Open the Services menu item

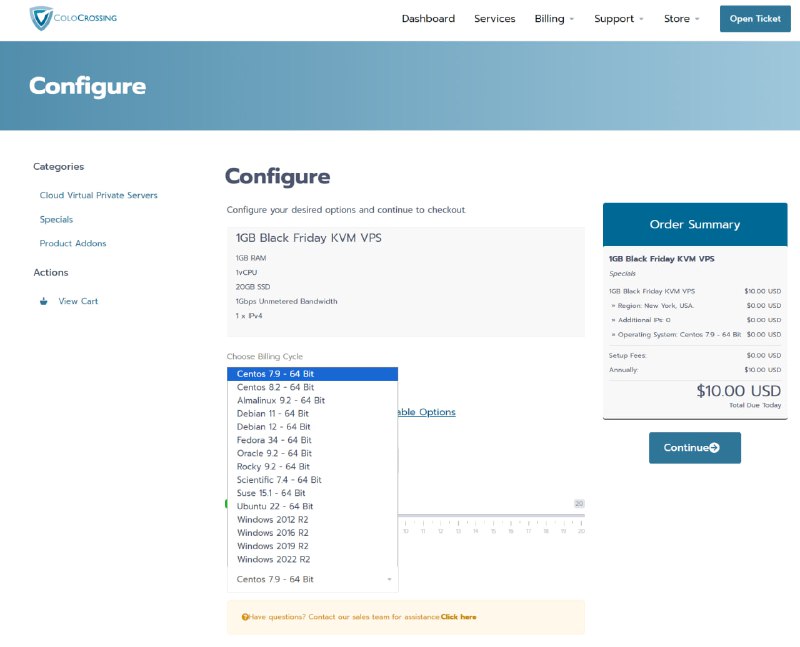[x=494, y=19]
